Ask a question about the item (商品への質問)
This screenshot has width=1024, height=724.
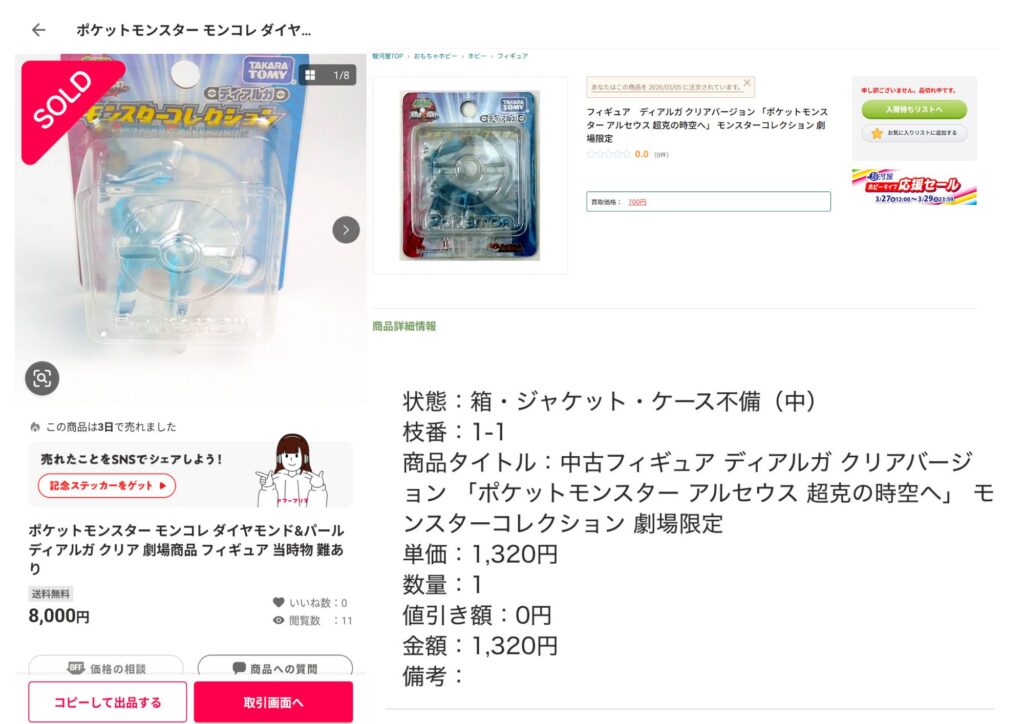pos(275,668)
